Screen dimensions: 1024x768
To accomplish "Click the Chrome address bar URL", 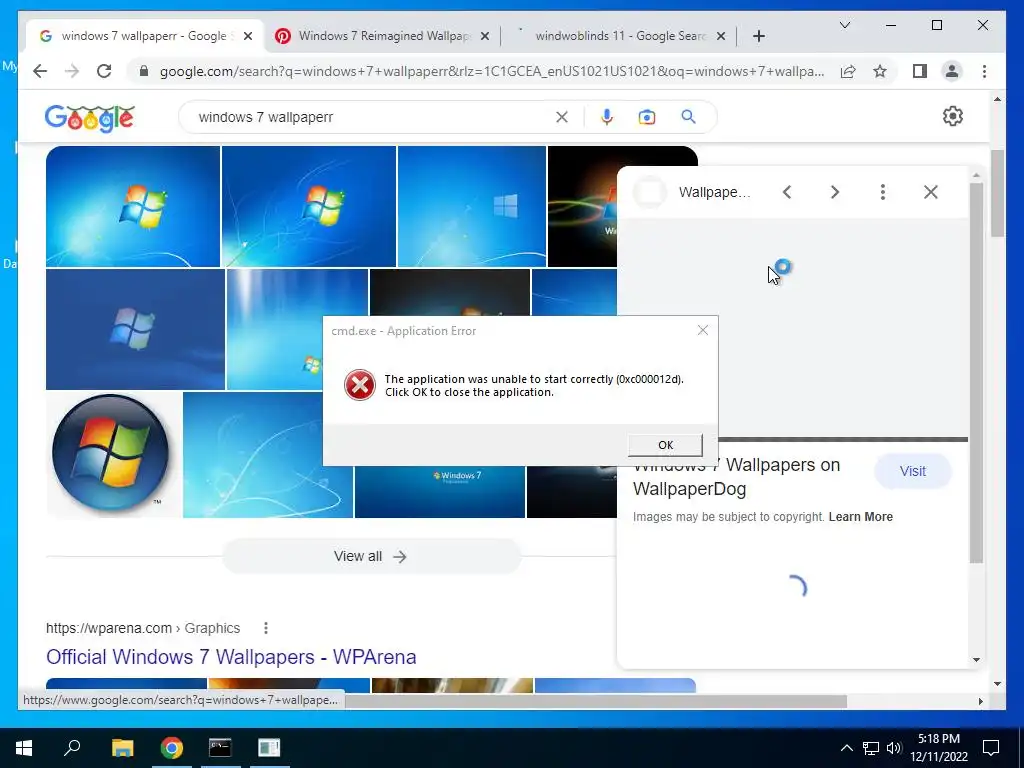I will [492, 71].
